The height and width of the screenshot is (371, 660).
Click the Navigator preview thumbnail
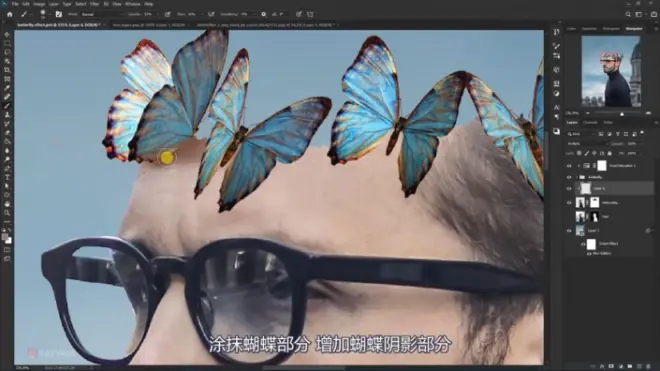[611, 71]
